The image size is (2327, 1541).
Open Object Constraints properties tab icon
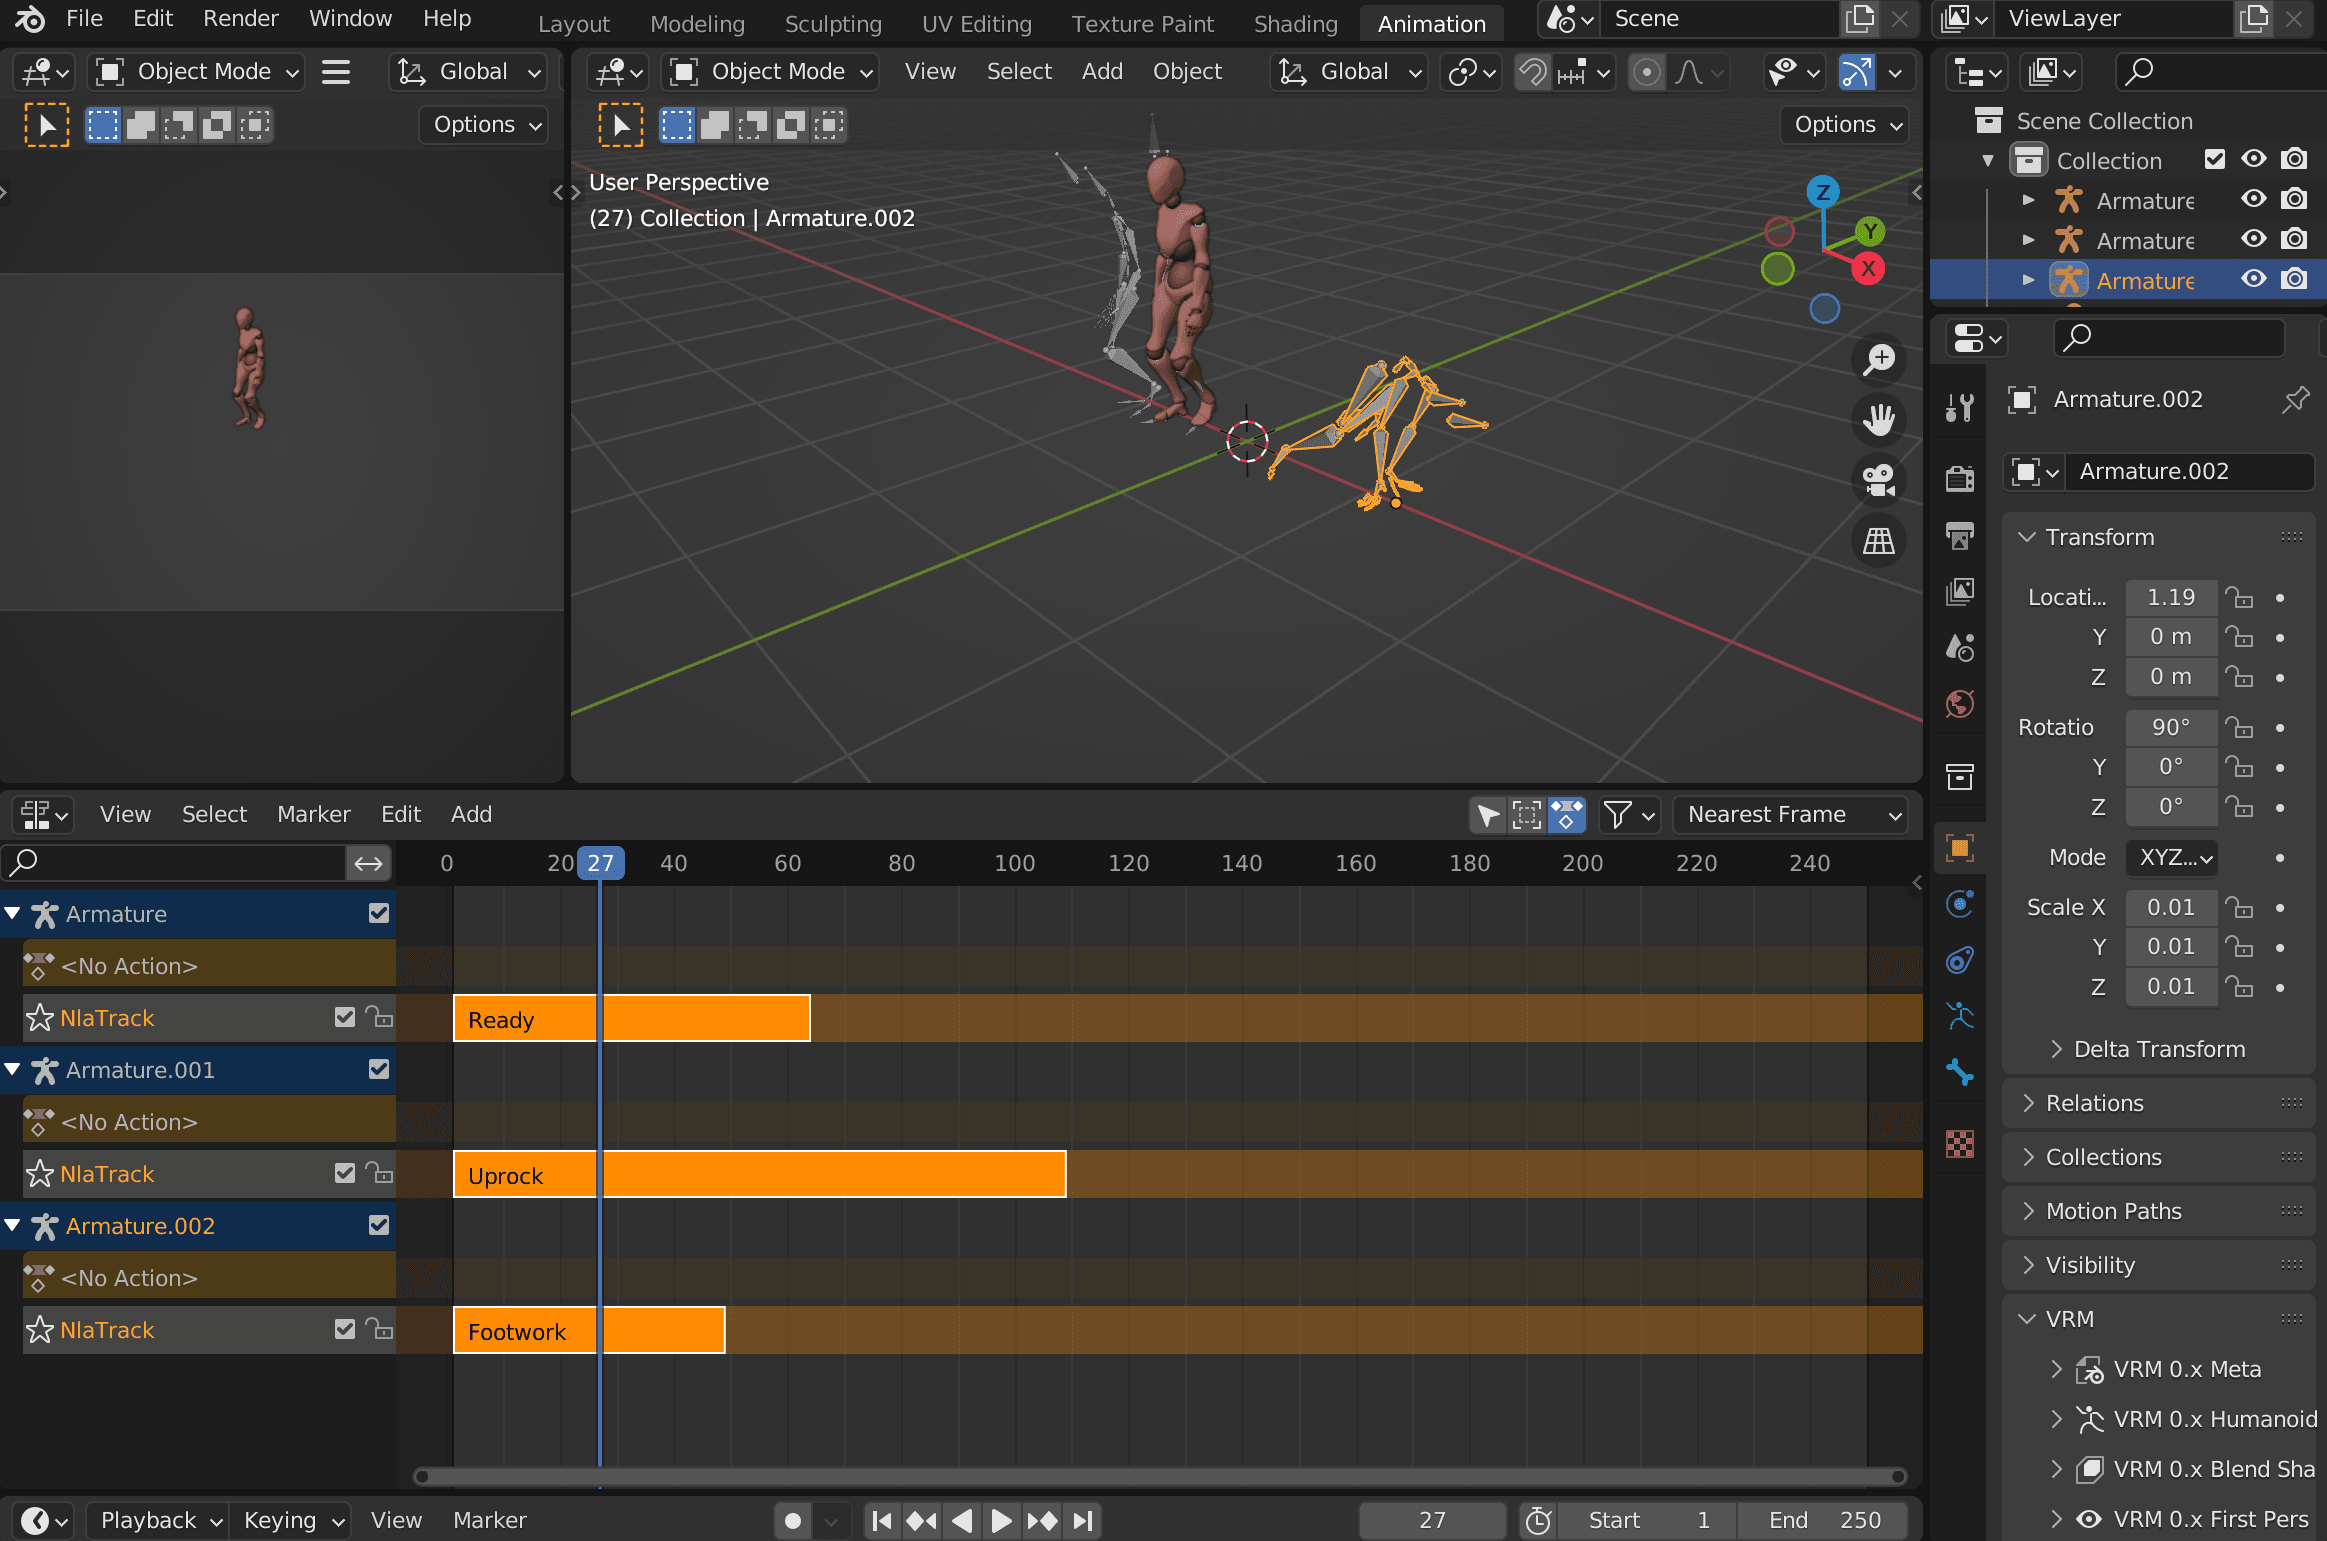pyautogui.click(x=1960, y=960)
